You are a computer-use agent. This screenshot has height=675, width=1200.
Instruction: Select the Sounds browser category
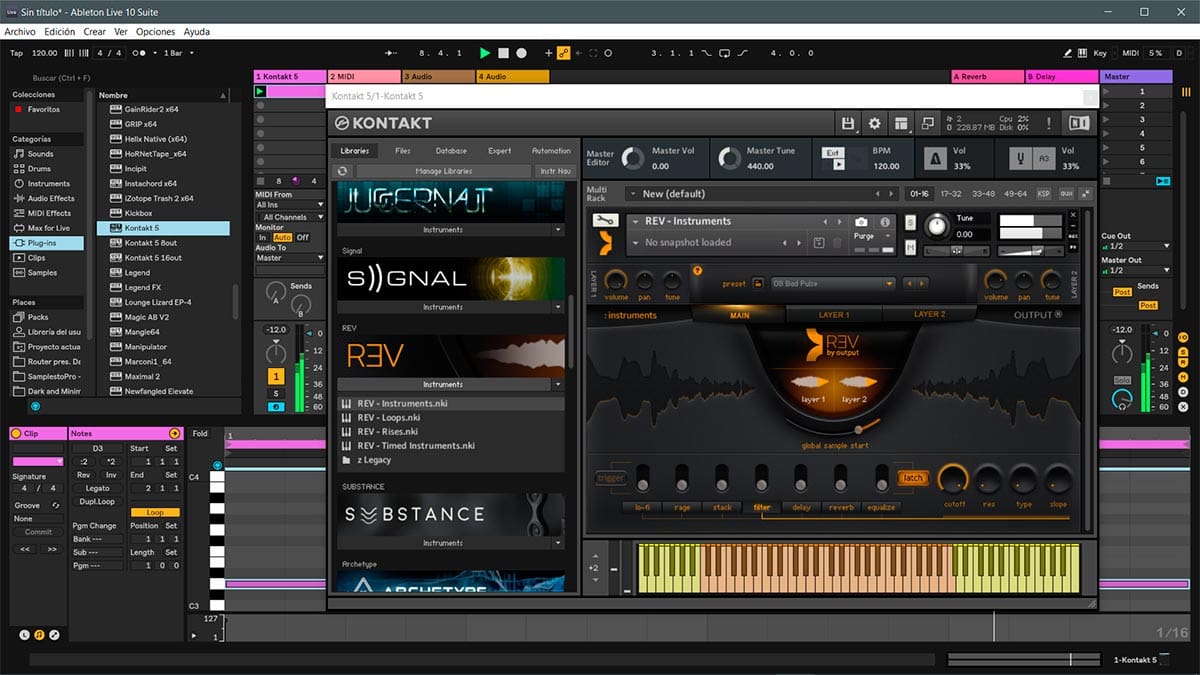40,154
